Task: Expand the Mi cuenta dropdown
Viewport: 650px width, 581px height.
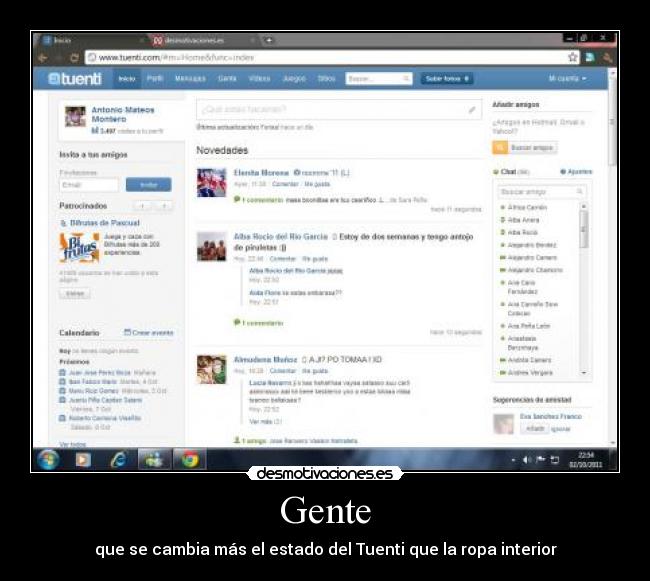Action: pos(567,78)
